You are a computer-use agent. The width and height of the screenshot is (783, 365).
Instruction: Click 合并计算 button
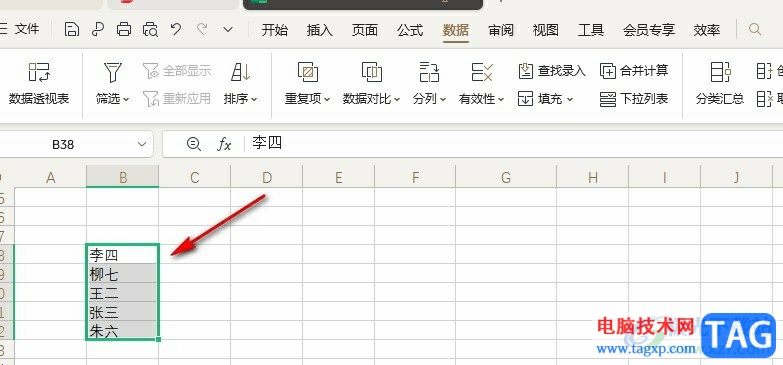(634, 71)
